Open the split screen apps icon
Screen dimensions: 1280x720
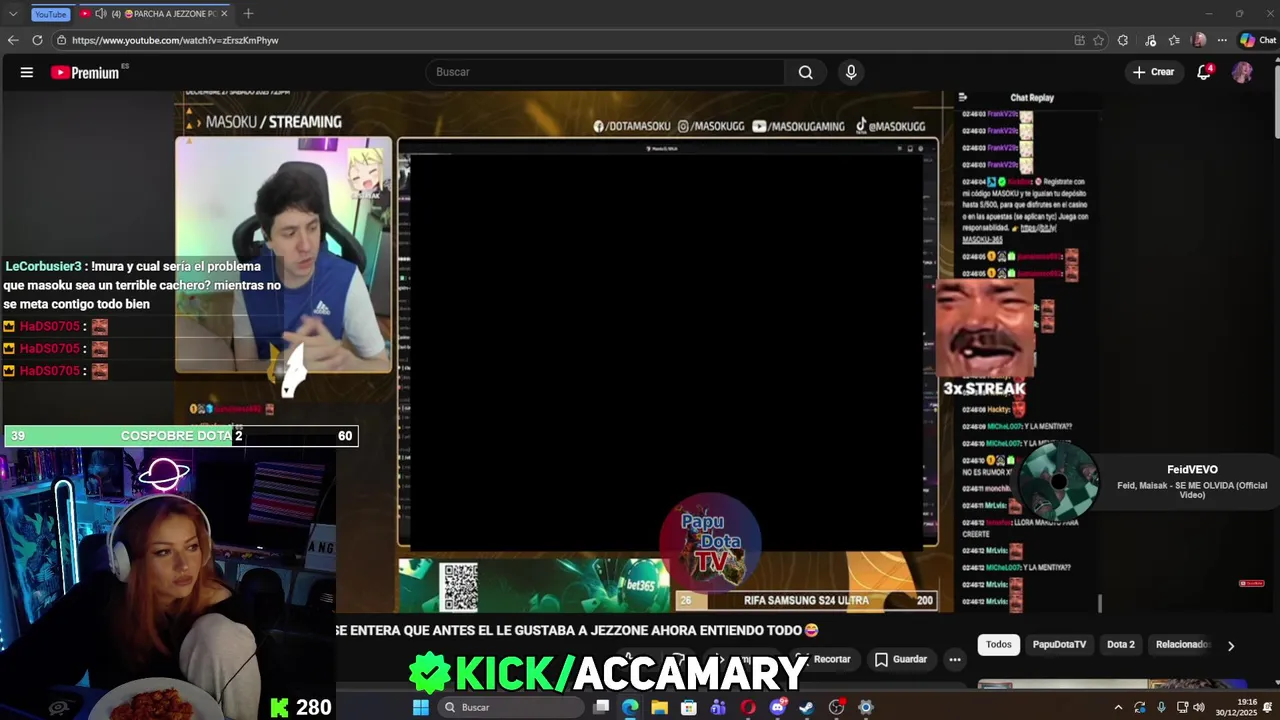(x=1079, y=40)
